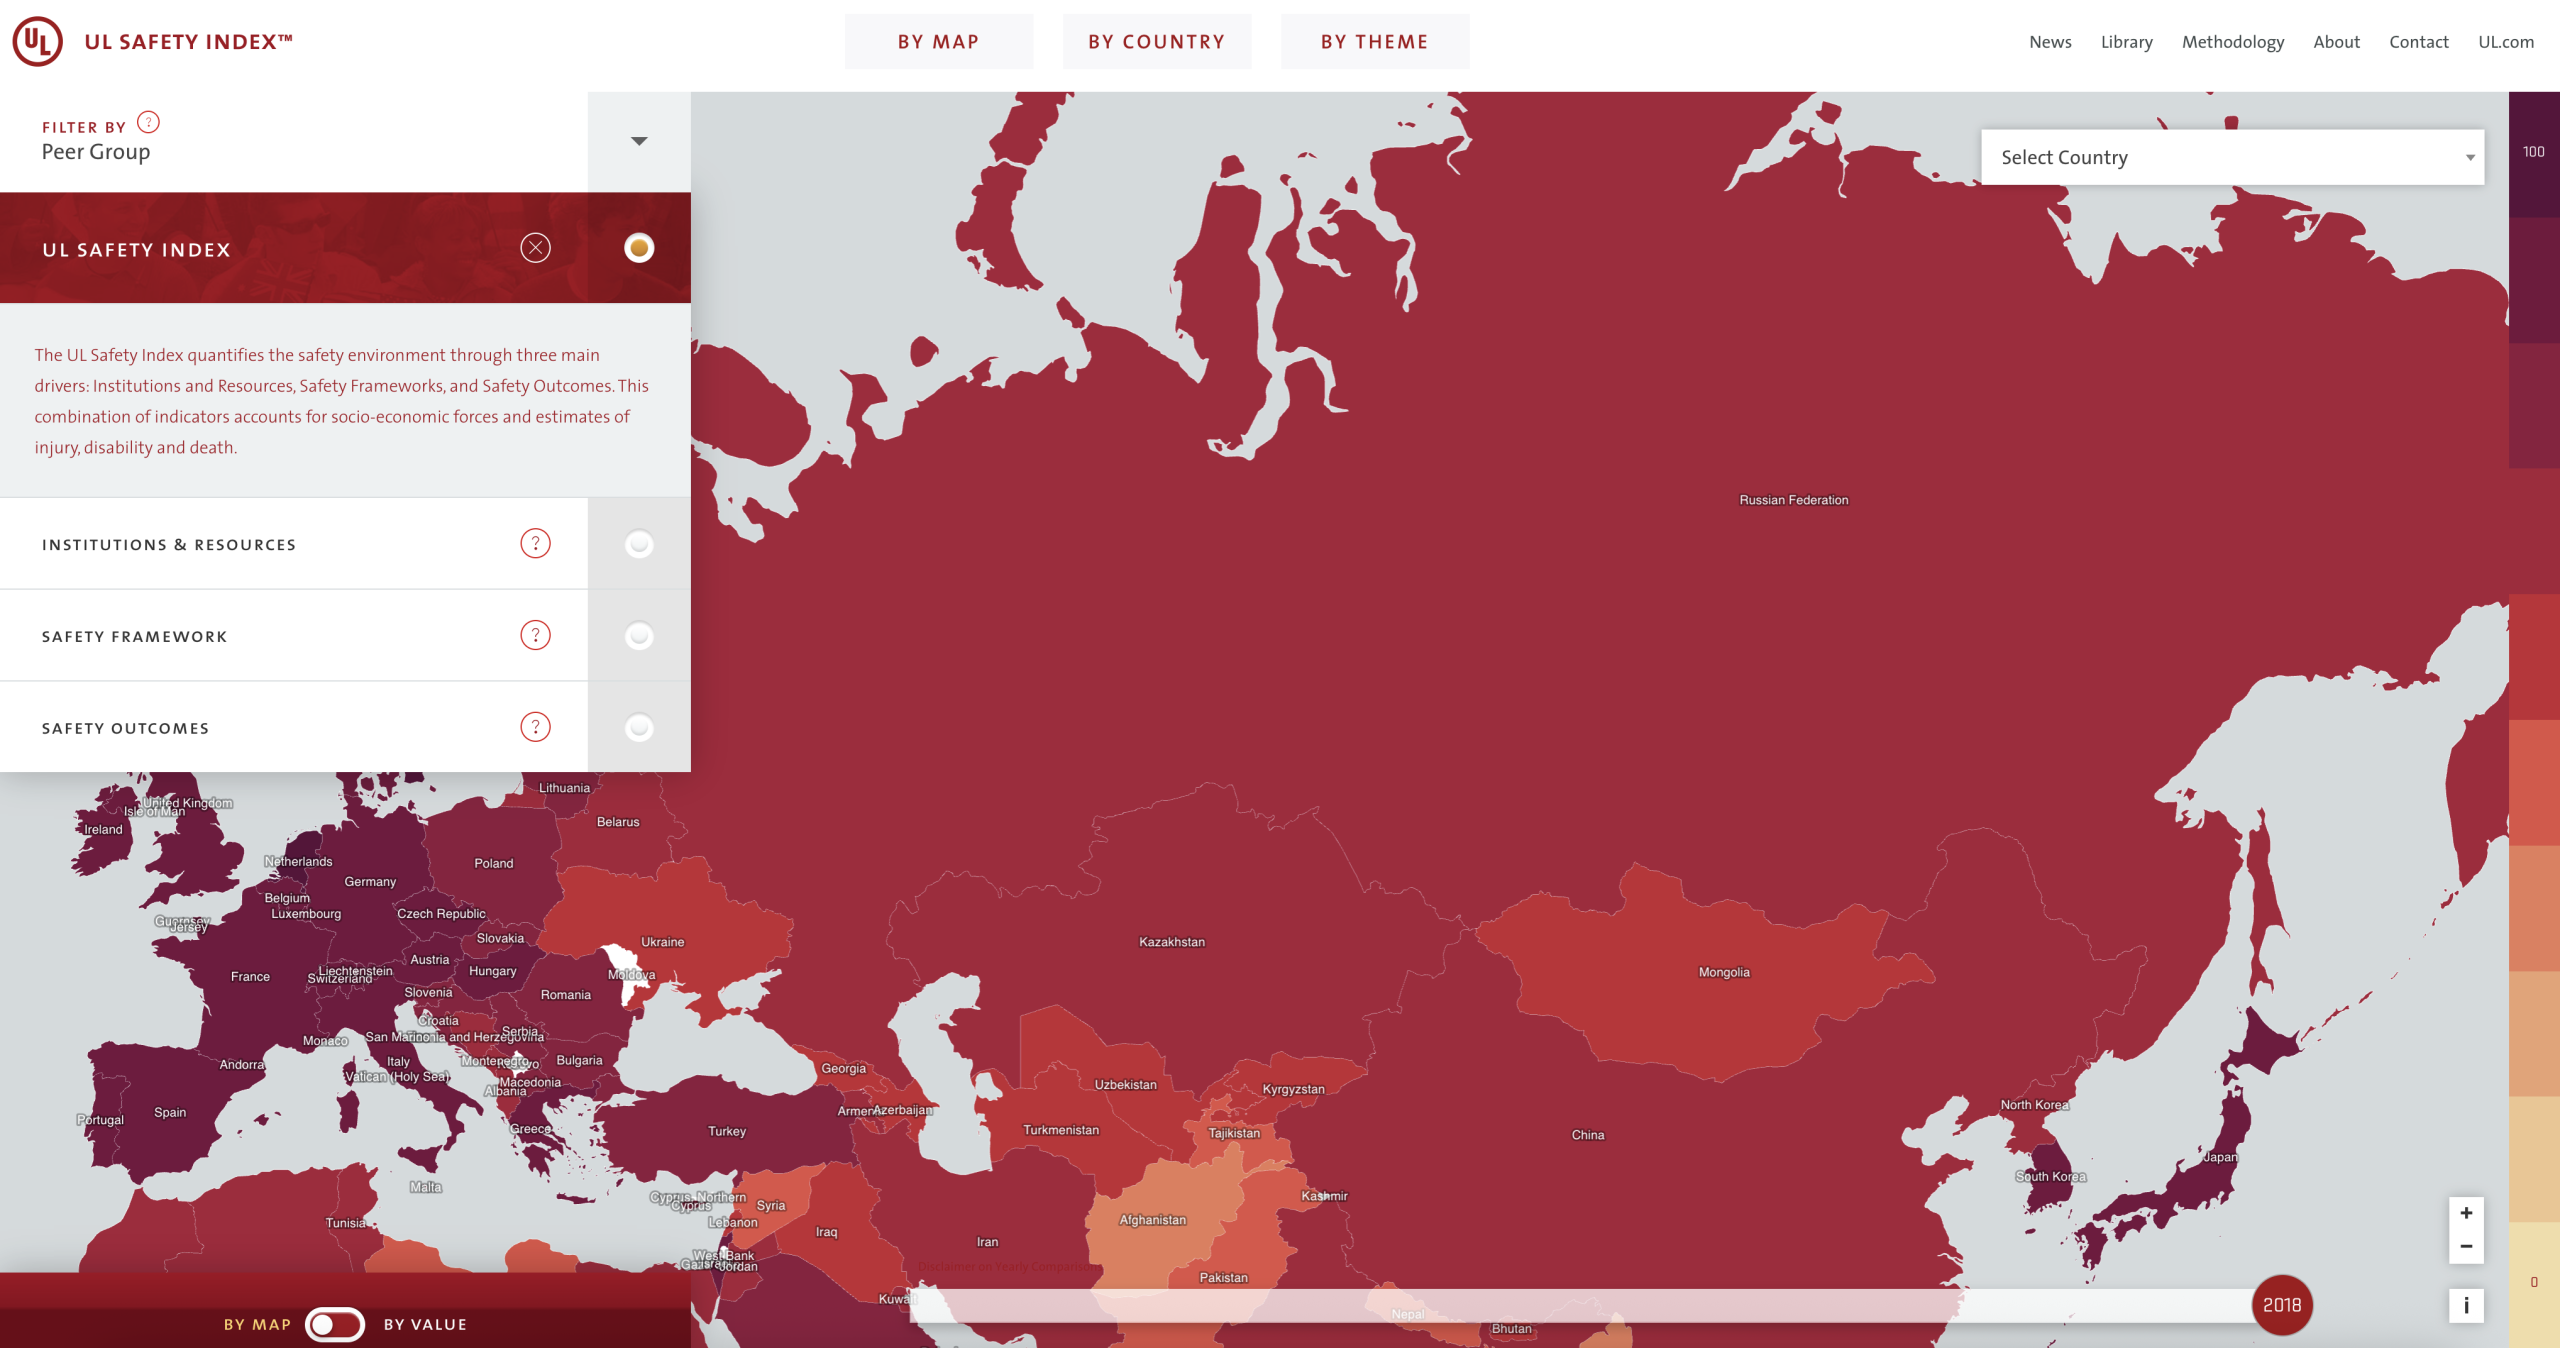
Task: Show map info with i button
Action: (x=2466, y=1305)
